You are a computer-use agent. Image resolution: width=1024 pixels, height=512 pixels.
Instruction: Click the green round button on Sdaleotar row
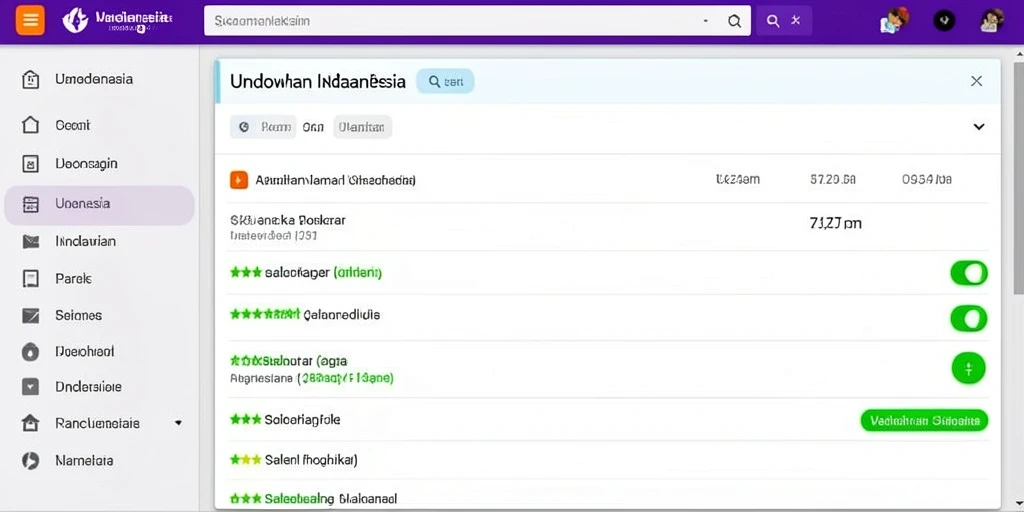tap(968, 368)
